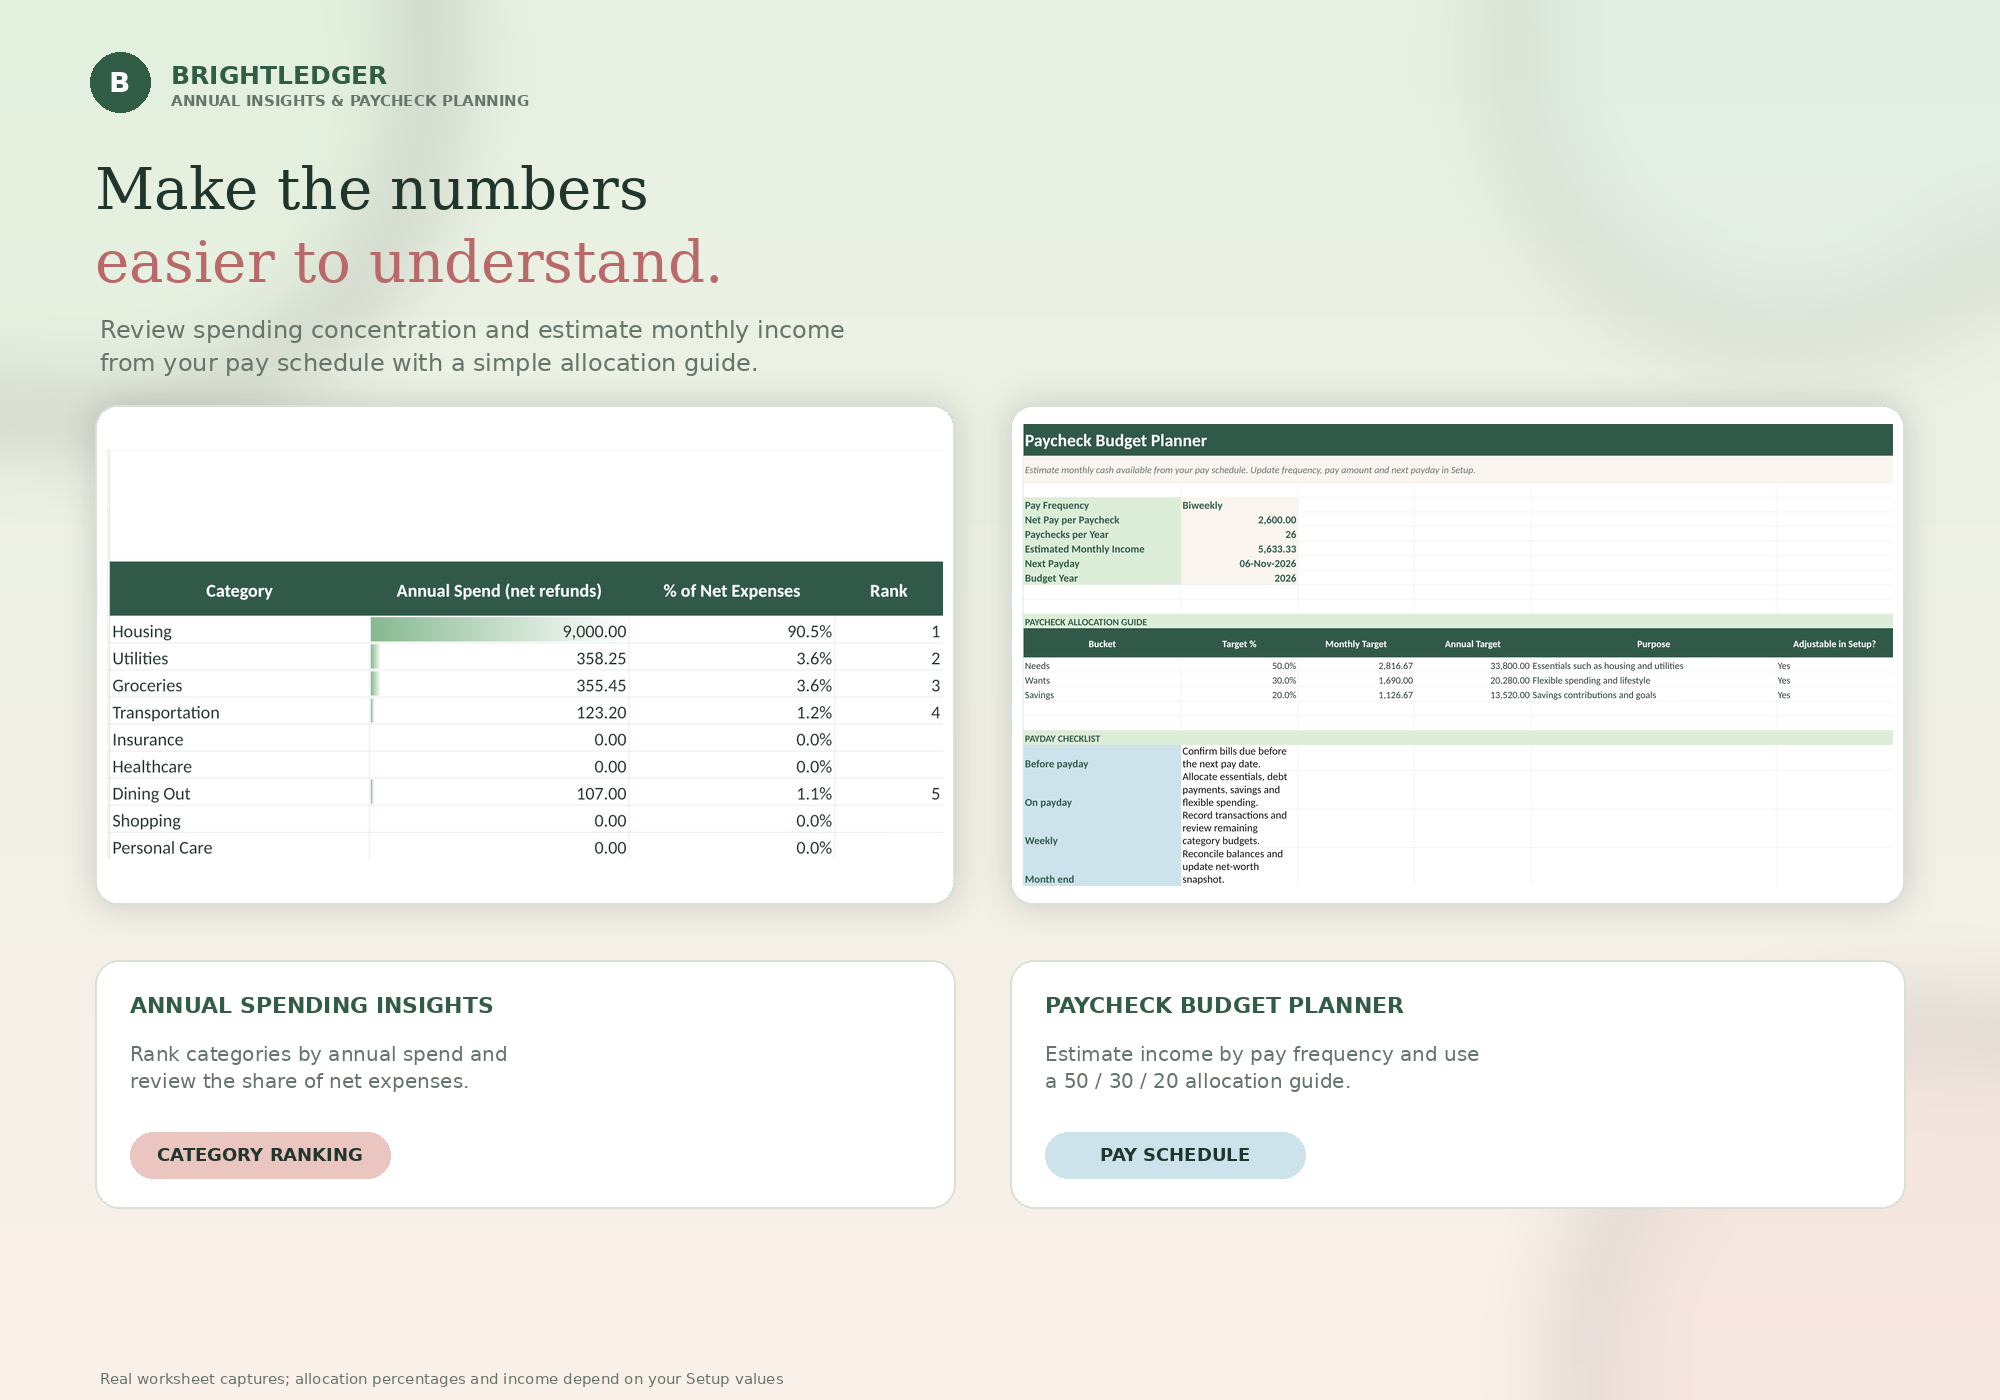Click the % of Net Expenses header
The width and height of the screenshot is (2000, 1400).
point(732,591)
